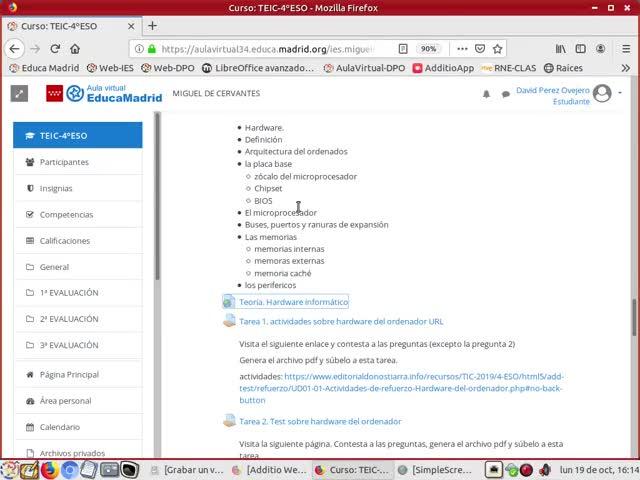Click the Firefox back arrow button
This screenshot has width=640, height=480.
[x=14, y=49]
